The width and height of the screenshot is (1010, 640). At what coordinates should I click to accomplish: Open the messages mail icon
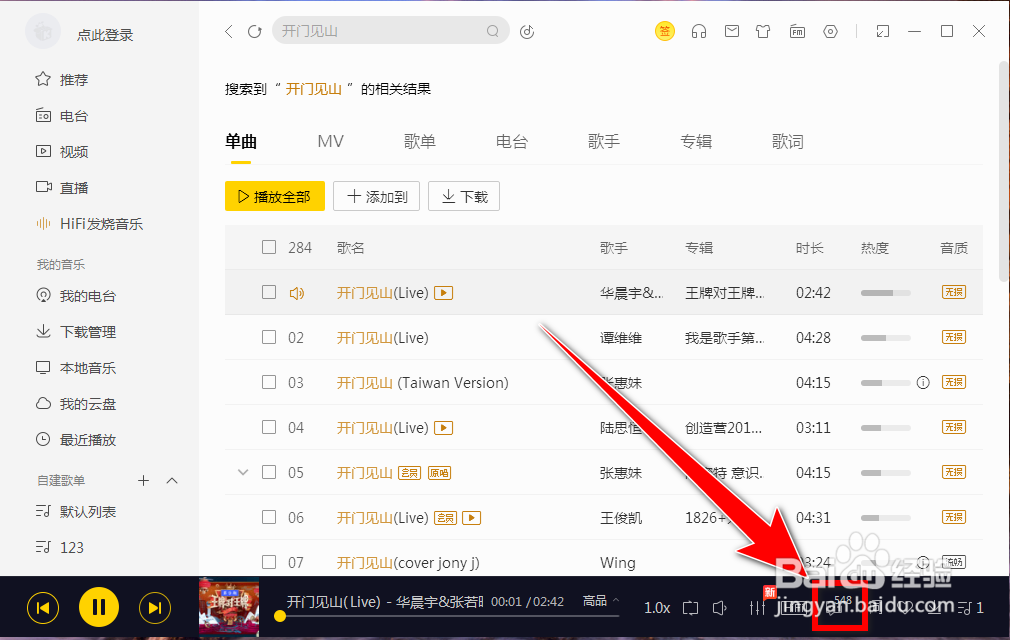tap(732, 31)
